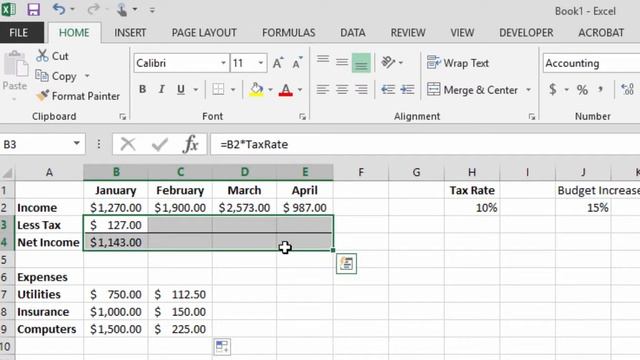Open the Borders dropdown arrow
The height and width of the screenshot is (360, 640).
233,90
